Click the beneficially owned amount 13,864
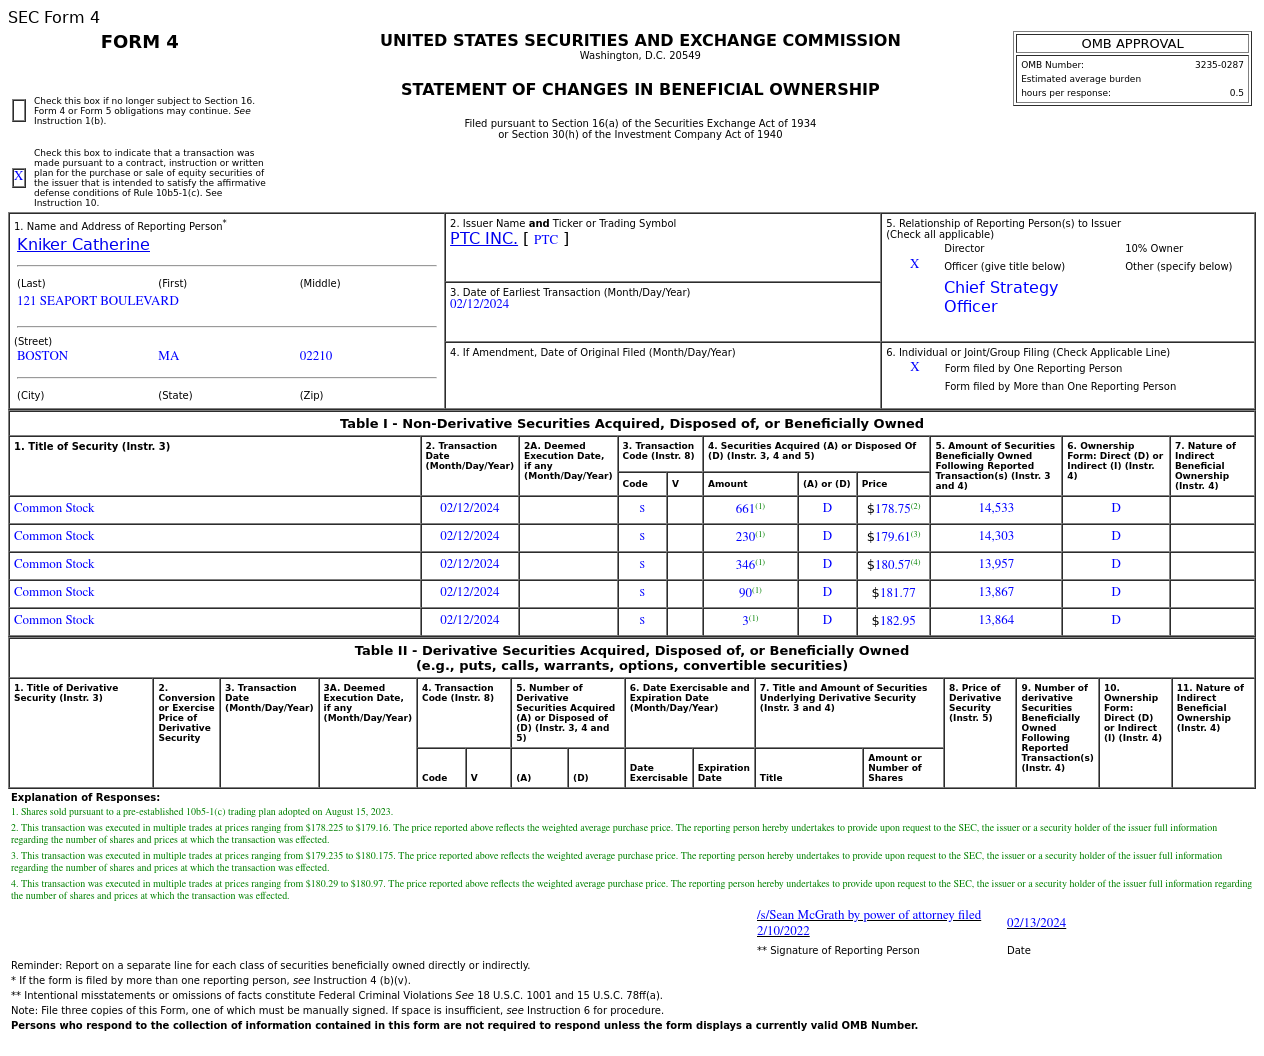 pos(996,620)
